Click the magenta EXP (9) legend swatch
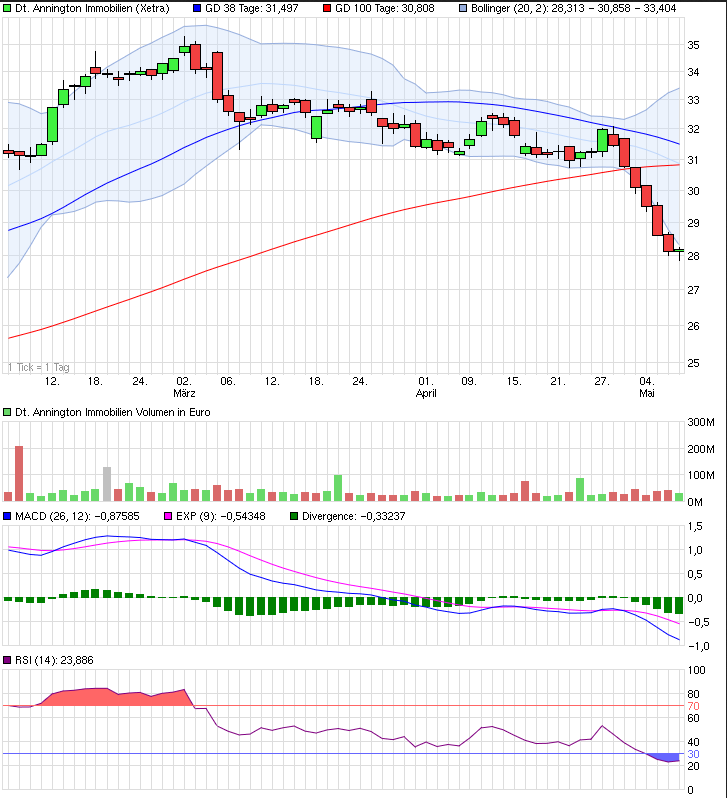This screenshot has height=798, width=727. coord(168,516)
